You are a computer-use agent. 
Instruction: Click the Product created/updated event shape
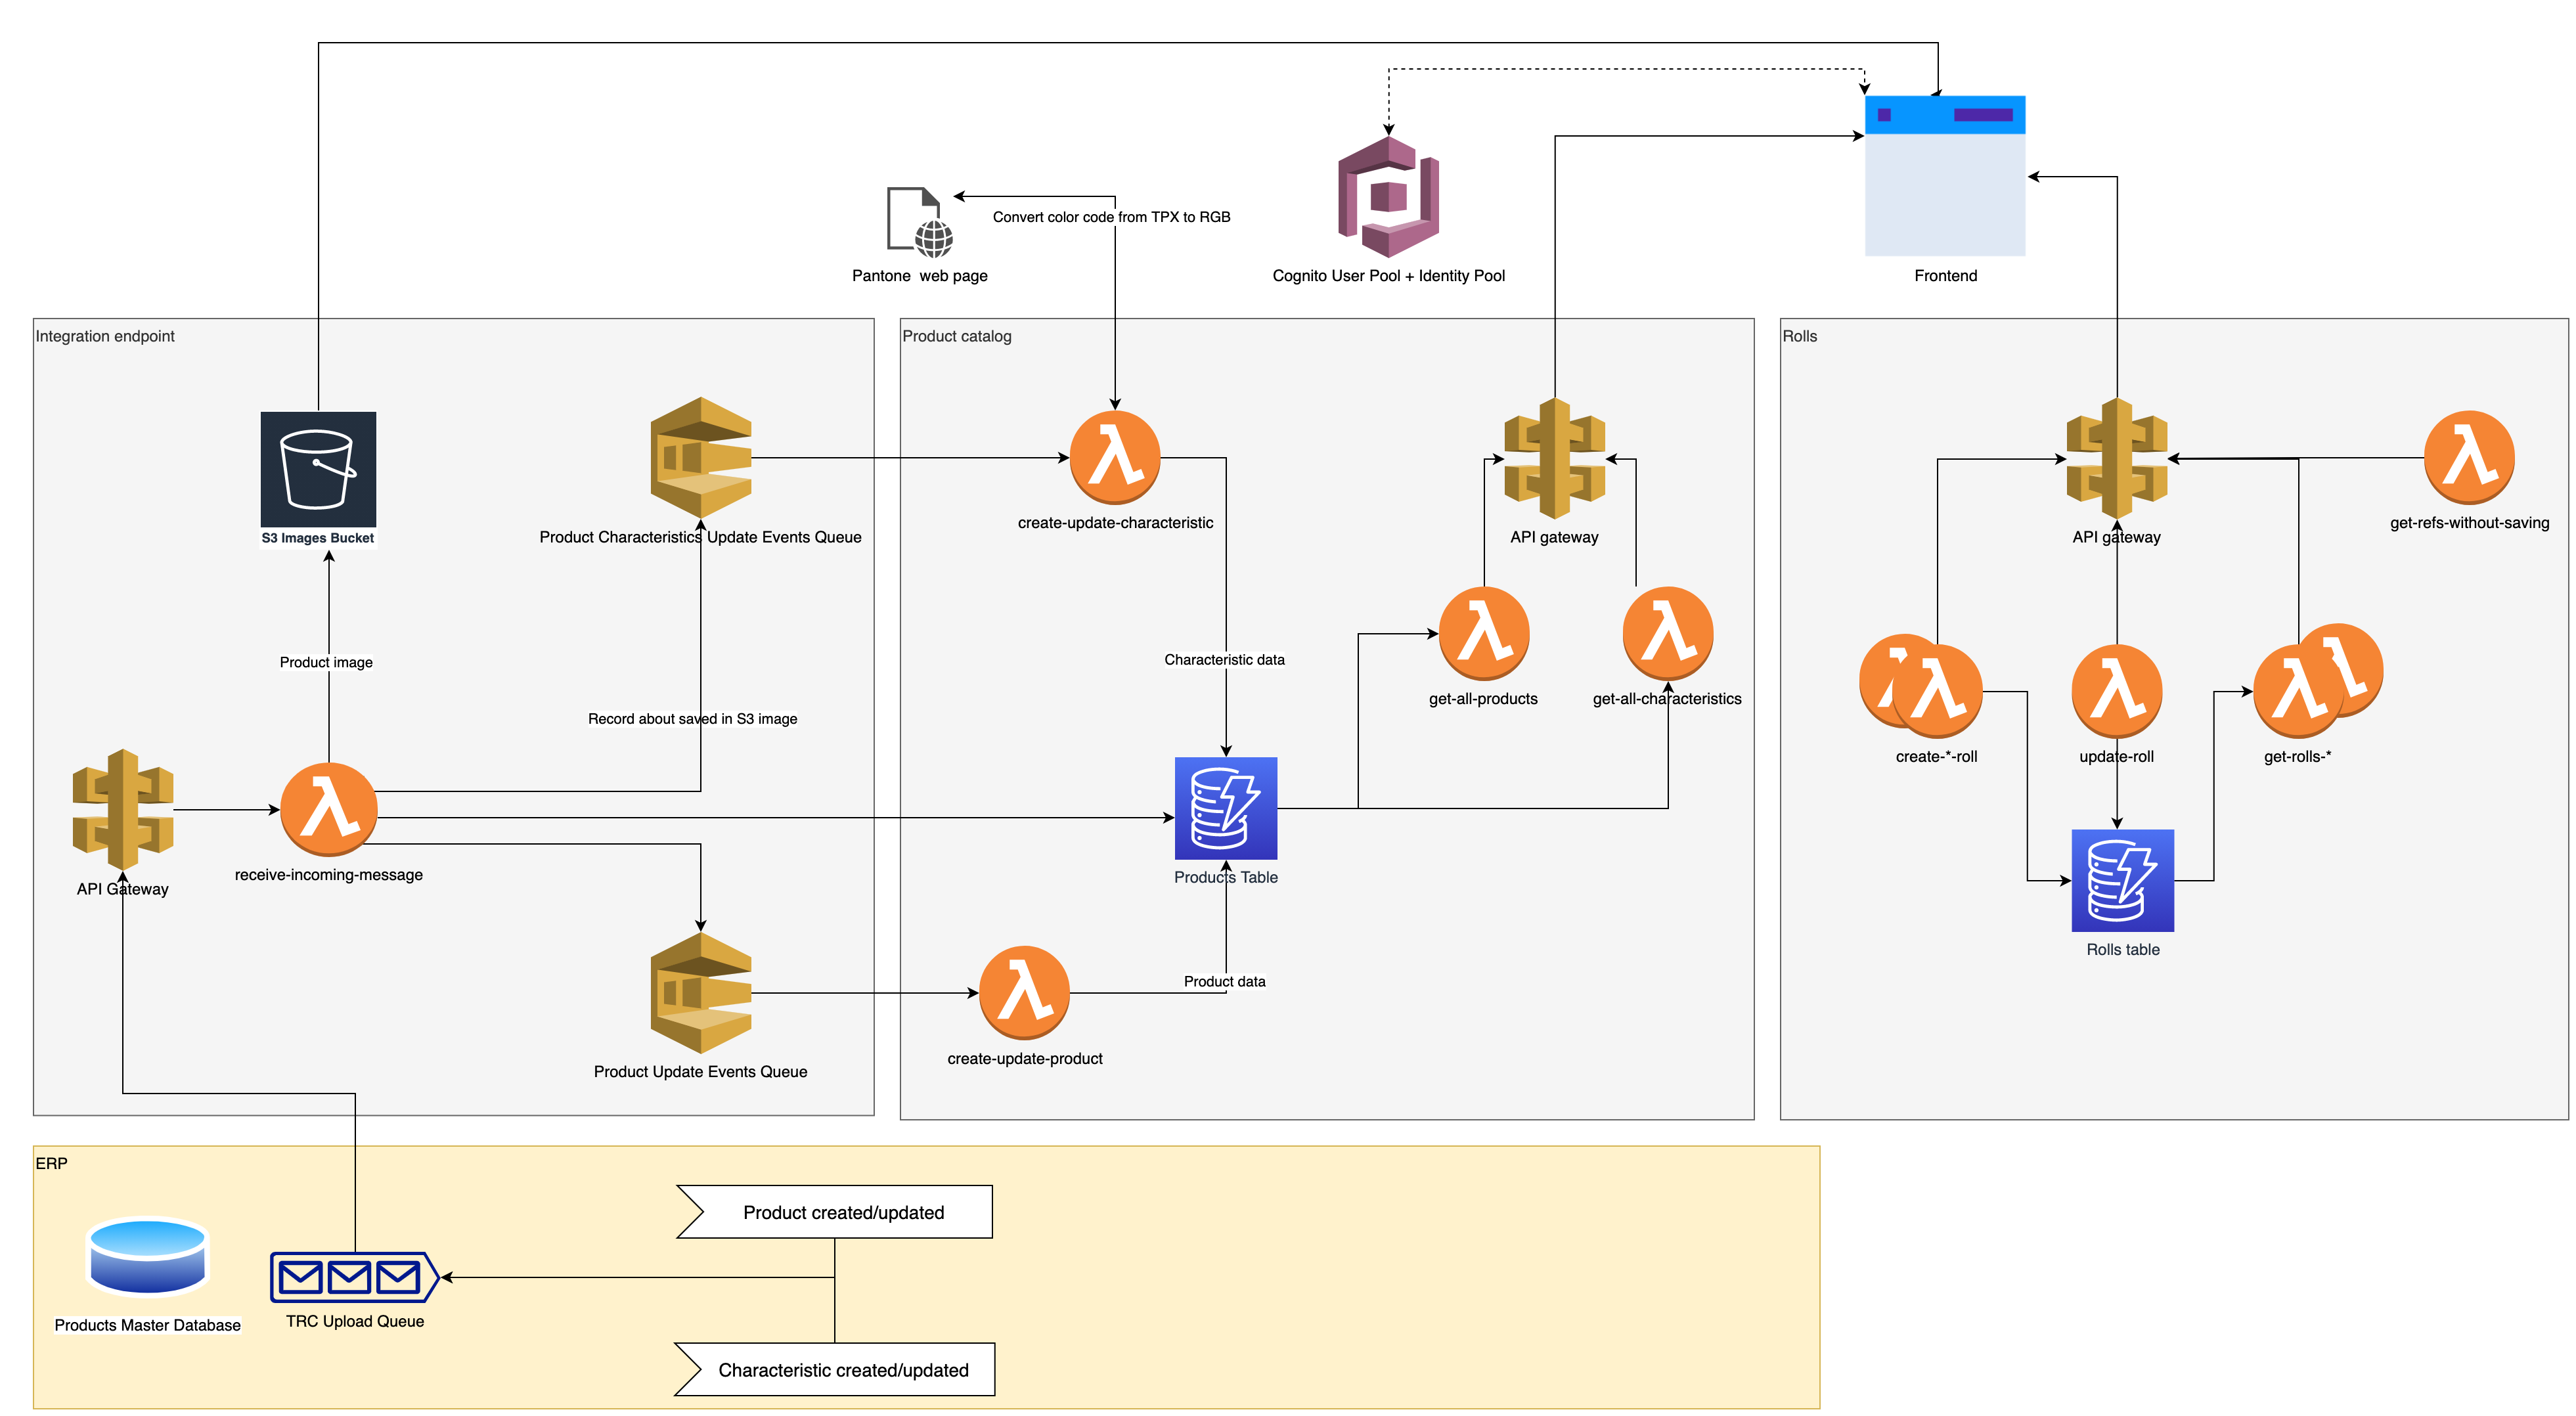[835, 1212]
